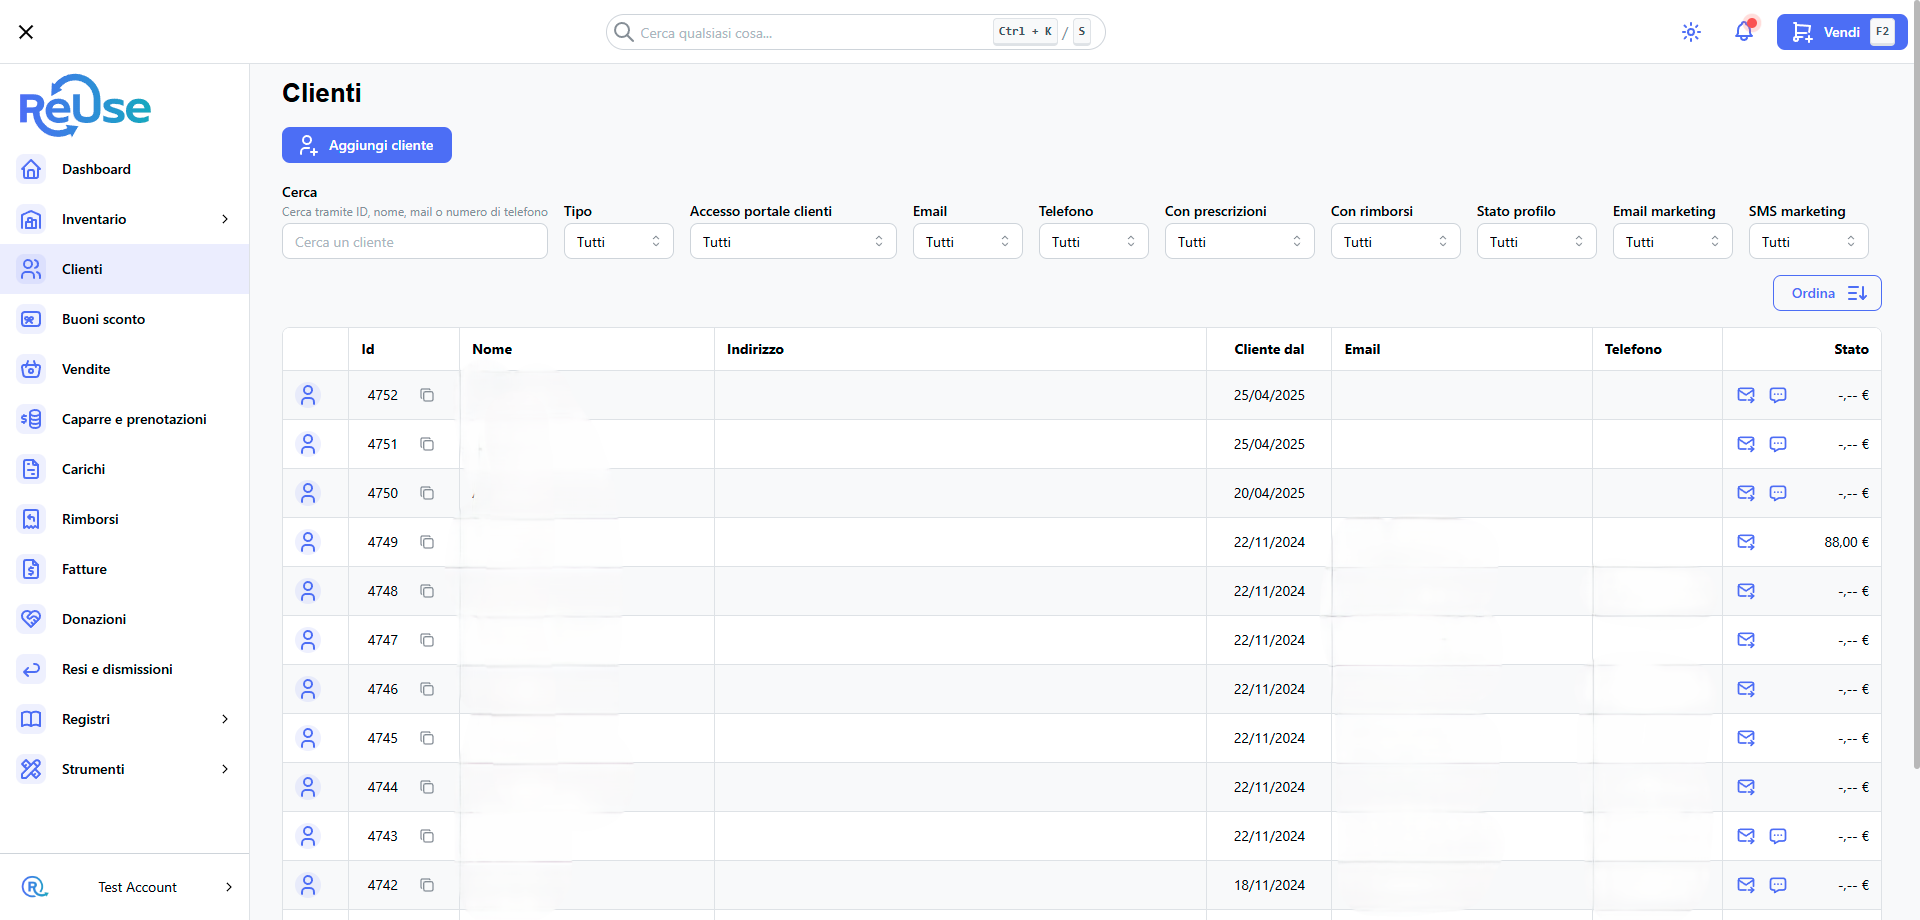
Task: Click the Aggiungi cliente button
Action: point(366,145)
